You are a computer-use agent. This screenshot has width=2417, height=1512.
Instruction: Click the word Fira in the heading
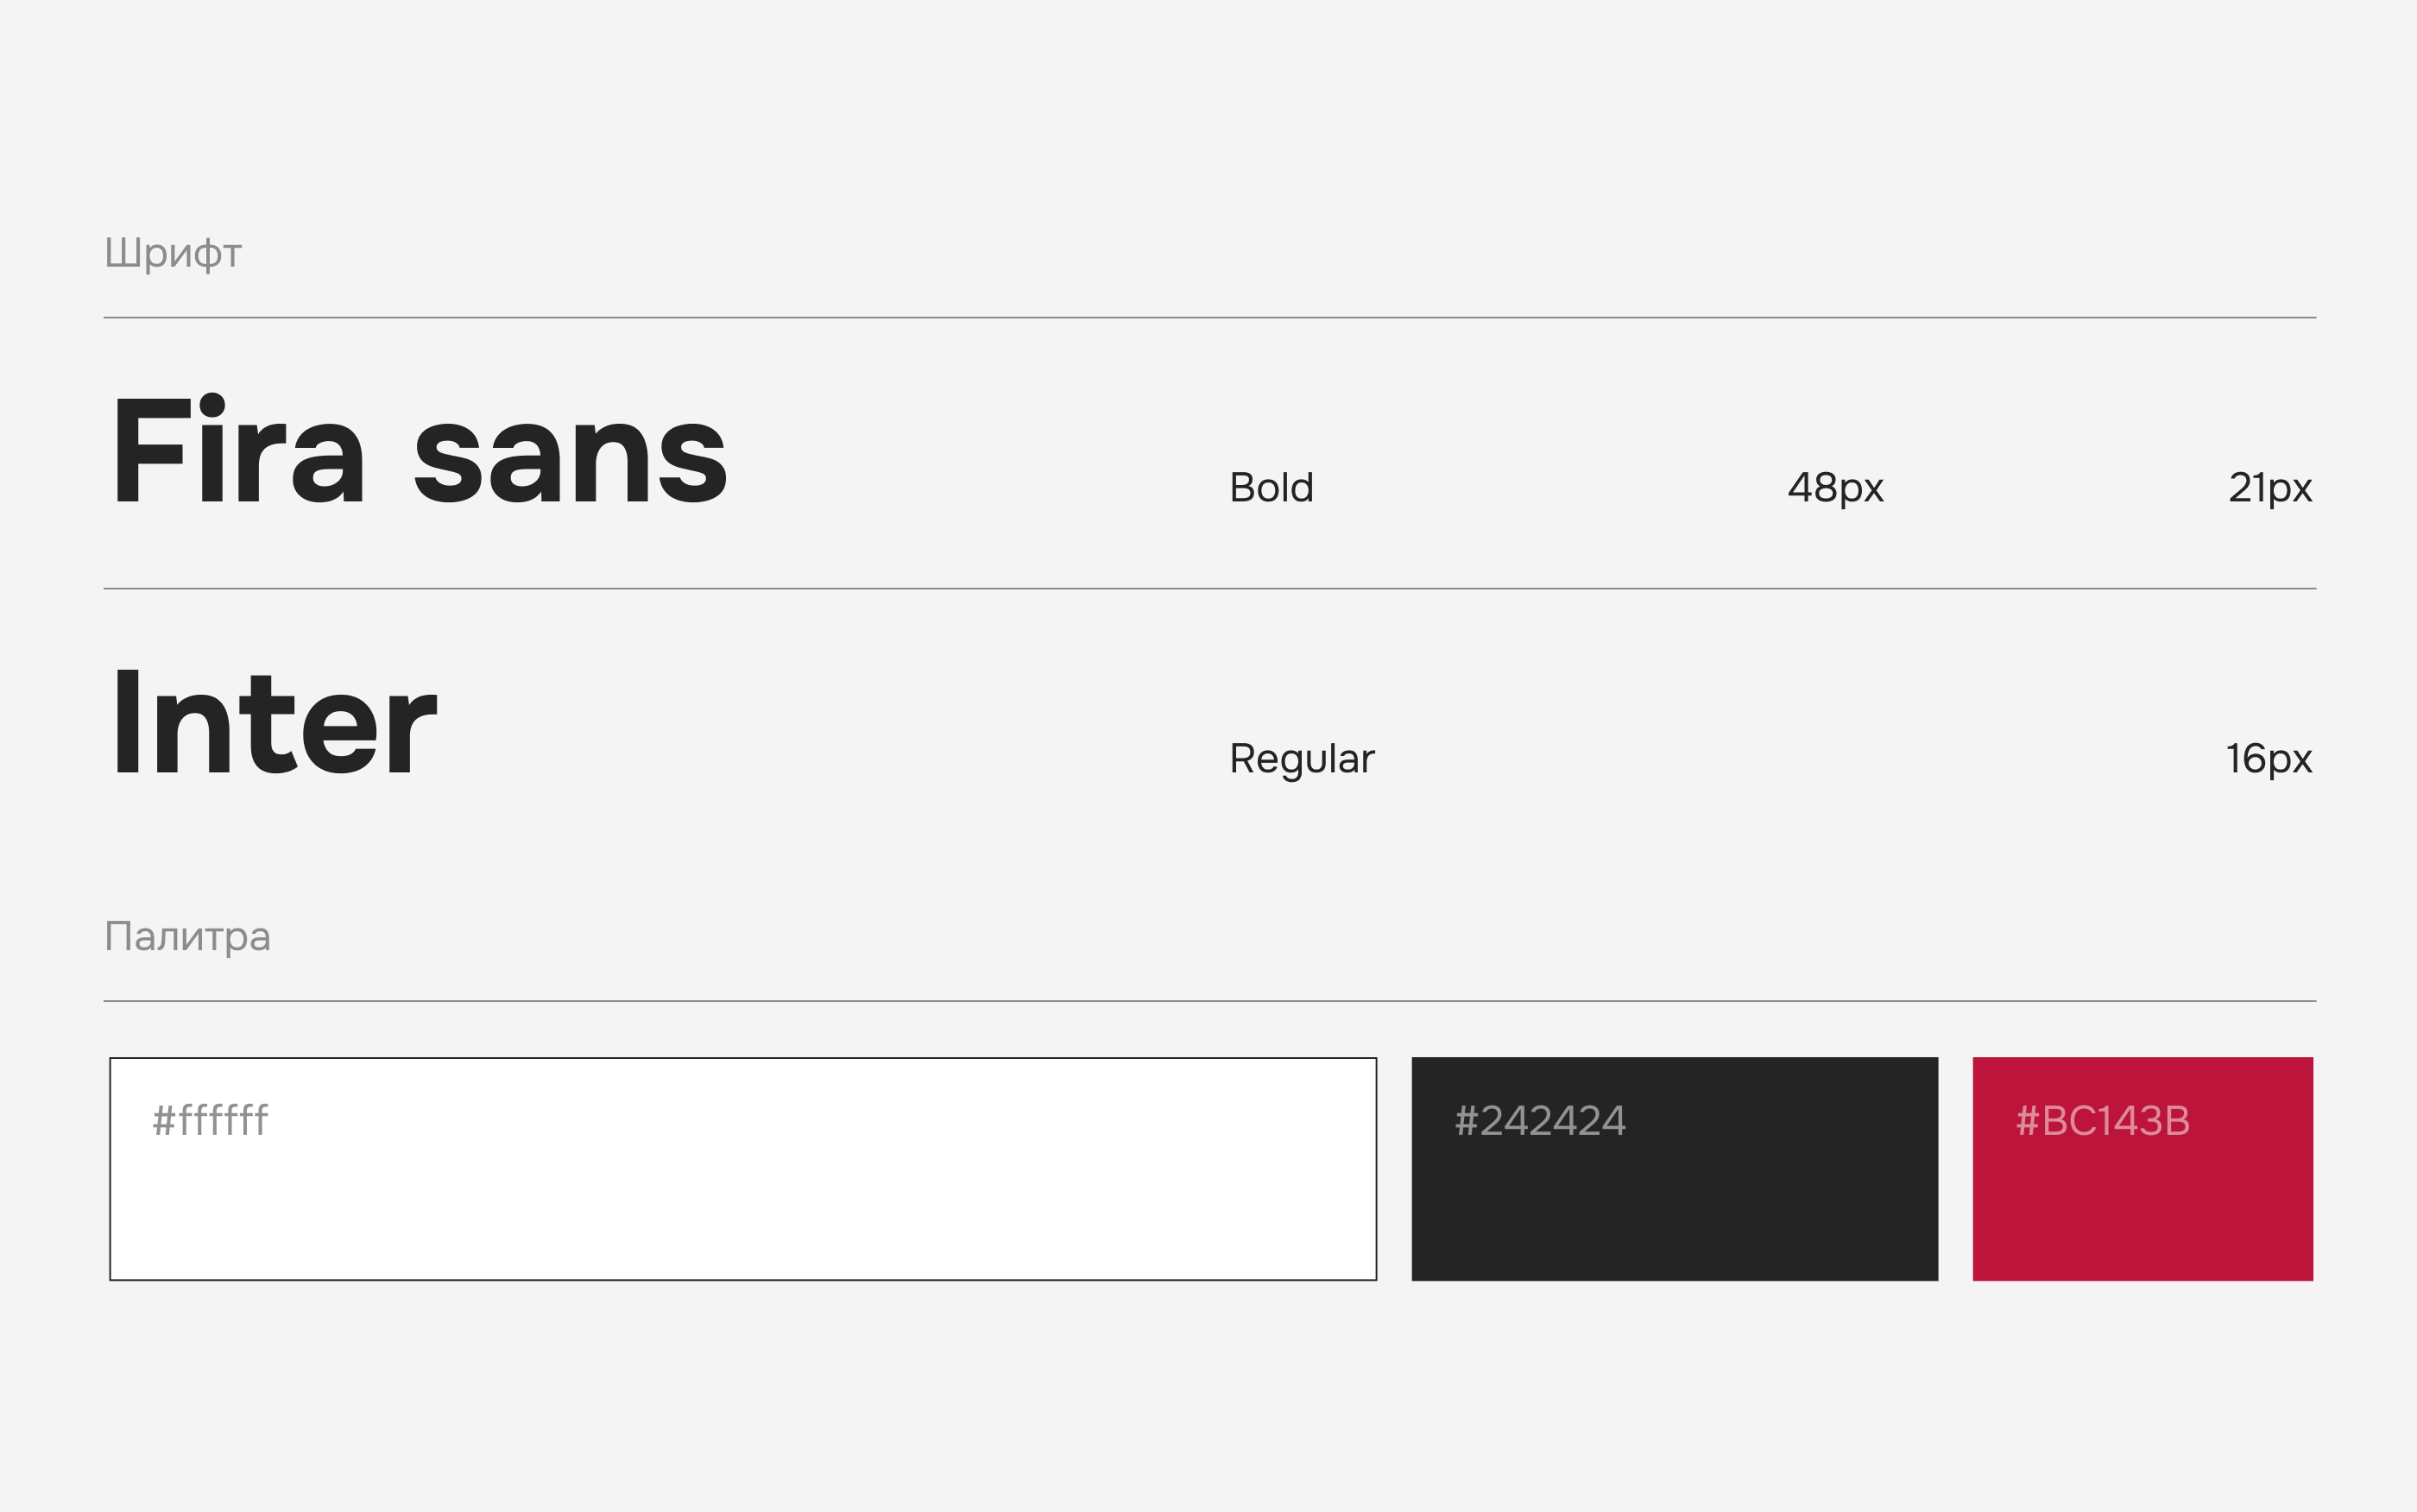coord(238,450)
